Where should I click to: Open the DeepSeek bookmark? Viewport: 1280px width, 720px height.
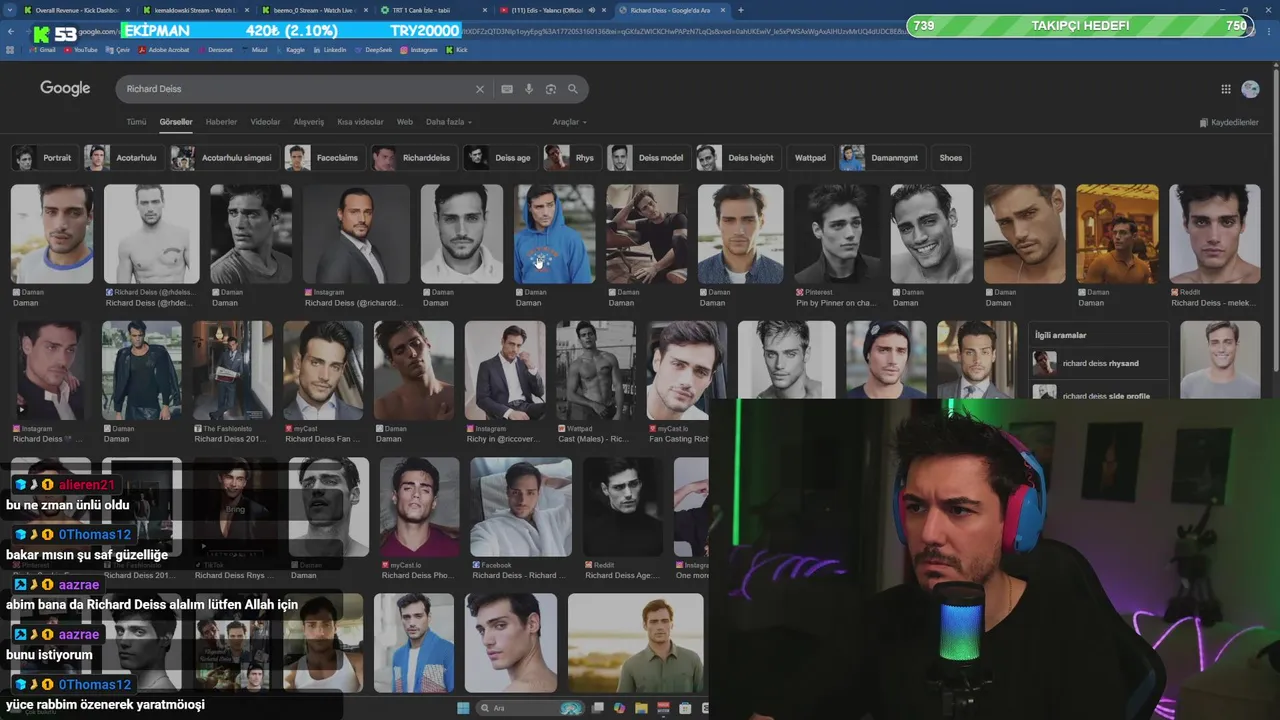[x=374, y=49]
